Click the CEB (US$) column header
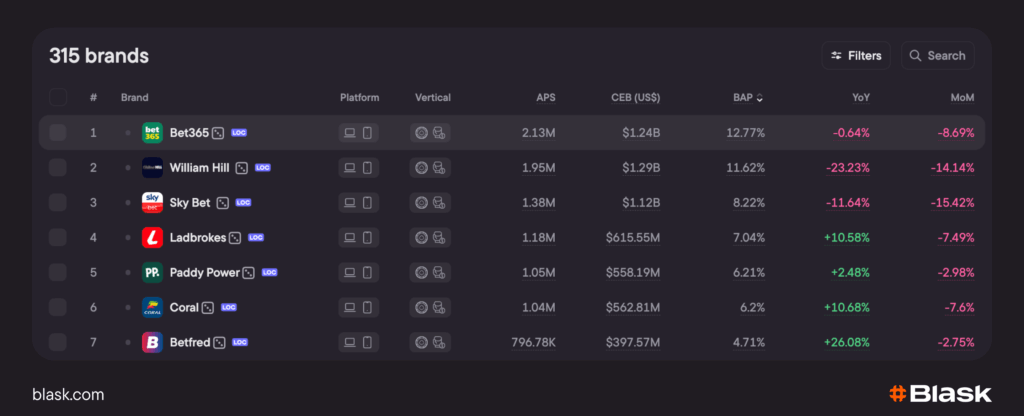The height and width of the screenshot is (416, 1024). [x=635, y=98]
